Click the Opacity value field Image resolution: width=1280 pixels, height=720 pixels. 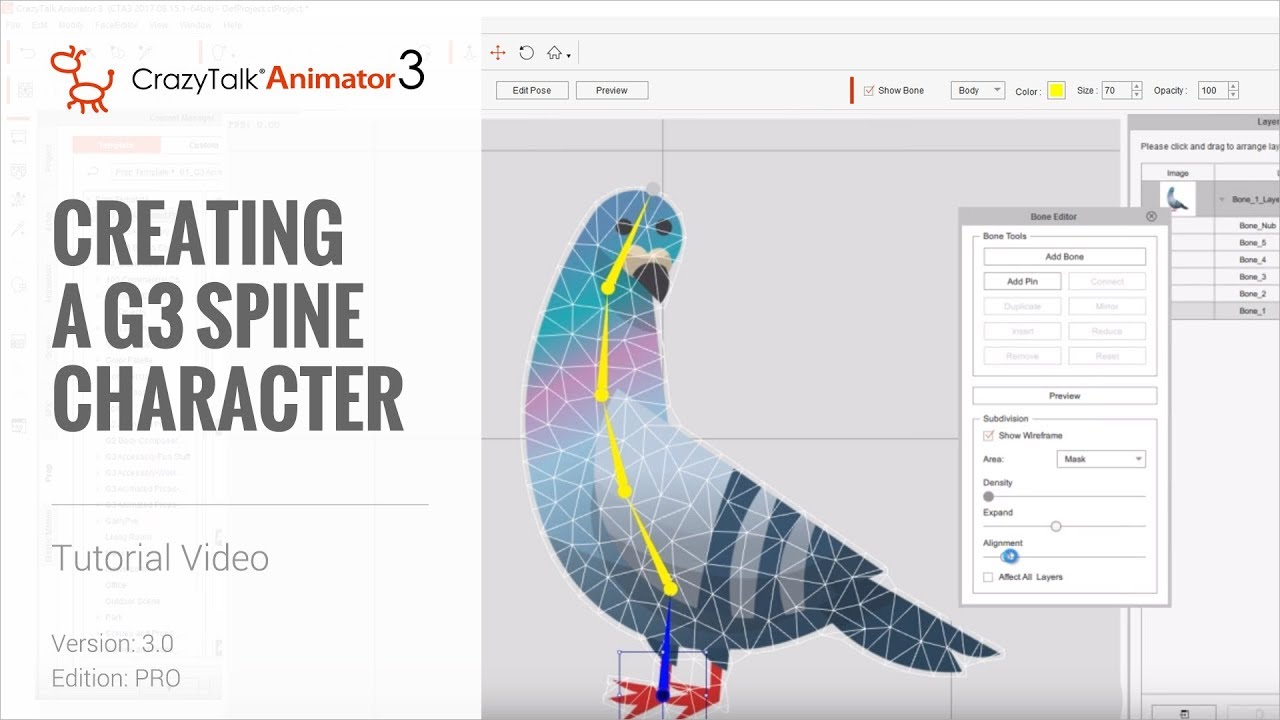(x=1212, y=91)
